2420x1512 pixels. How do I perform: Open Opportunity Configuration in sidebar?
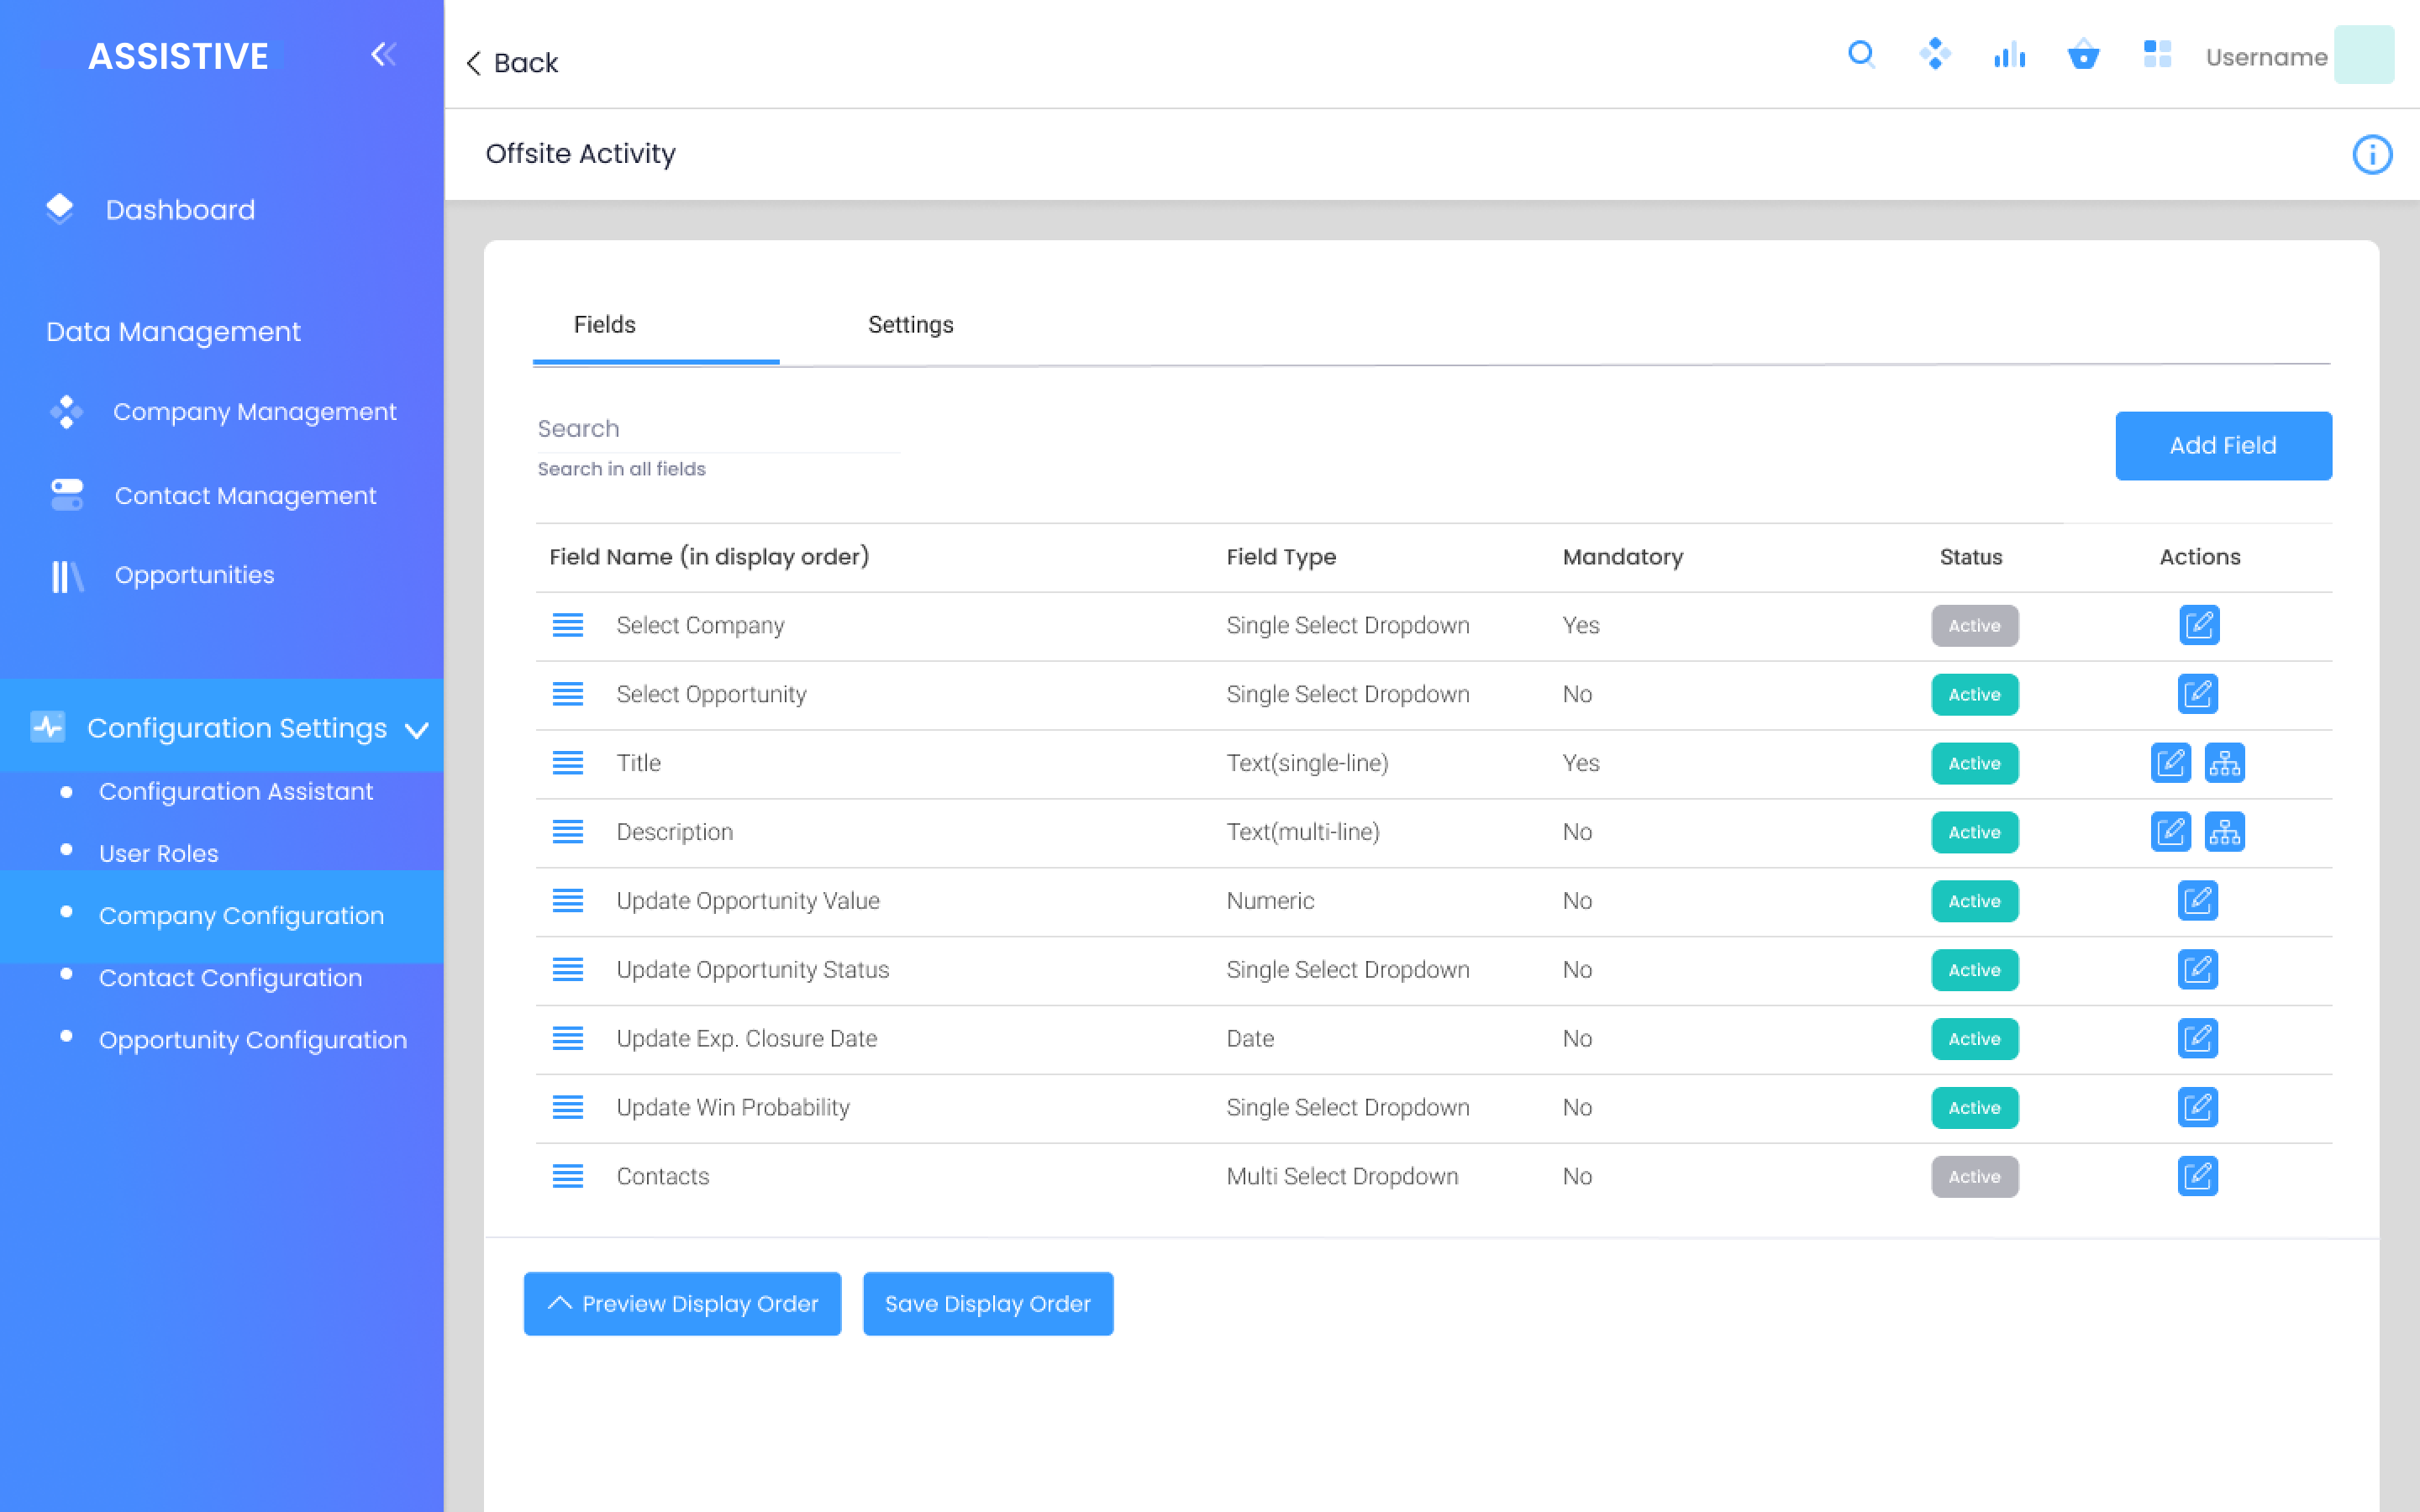click(253, 1040)
